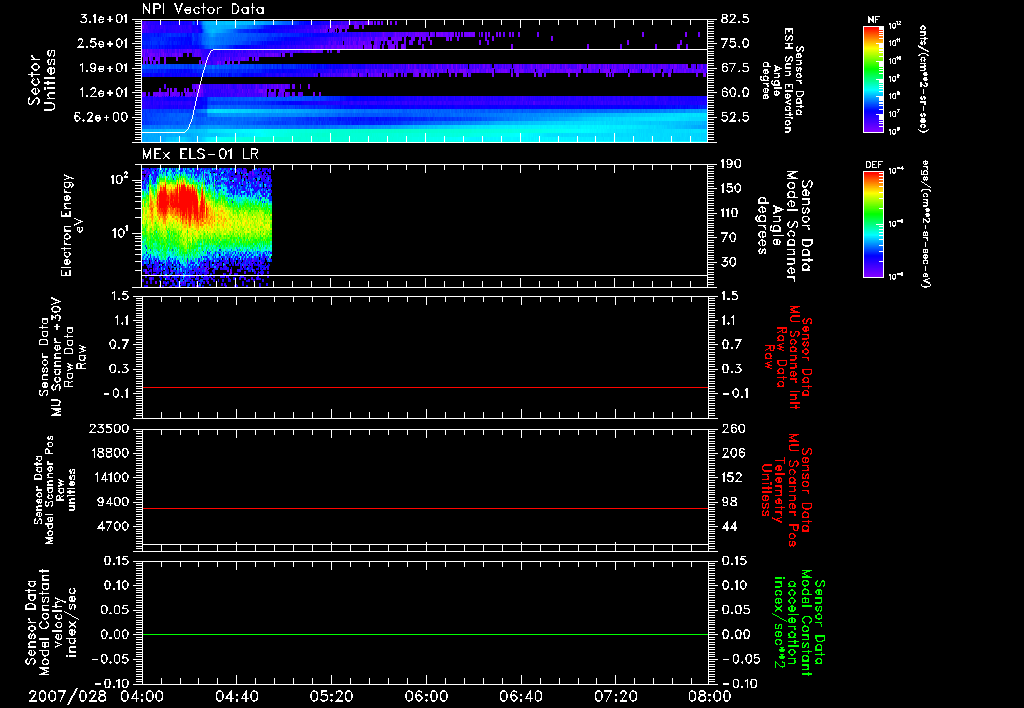
Task: Select the 'NPI Vector Data' panel title
Action: pyautogui.click(x=203, y=9)
